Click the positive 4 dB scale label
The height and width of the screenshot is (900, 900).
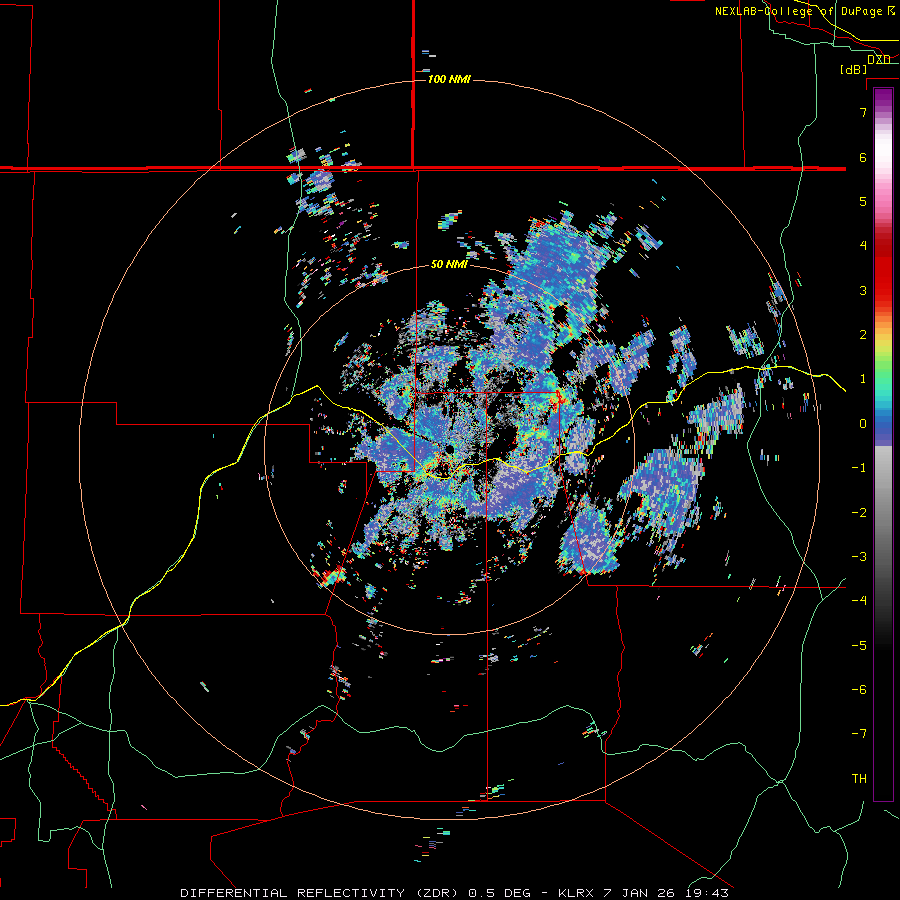point(863,246)
